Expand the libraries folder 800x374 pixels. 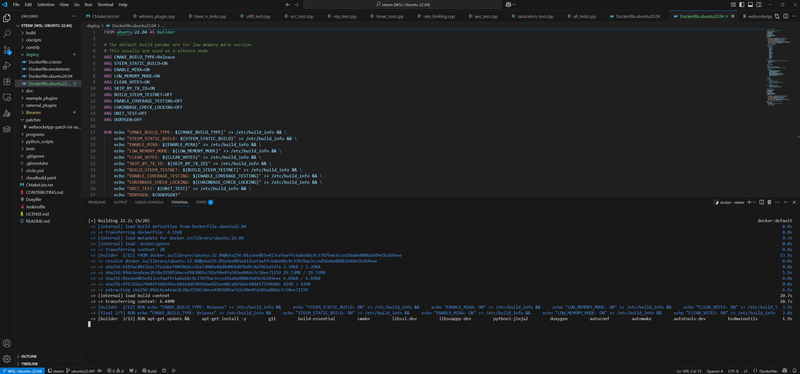pos(47,112)
